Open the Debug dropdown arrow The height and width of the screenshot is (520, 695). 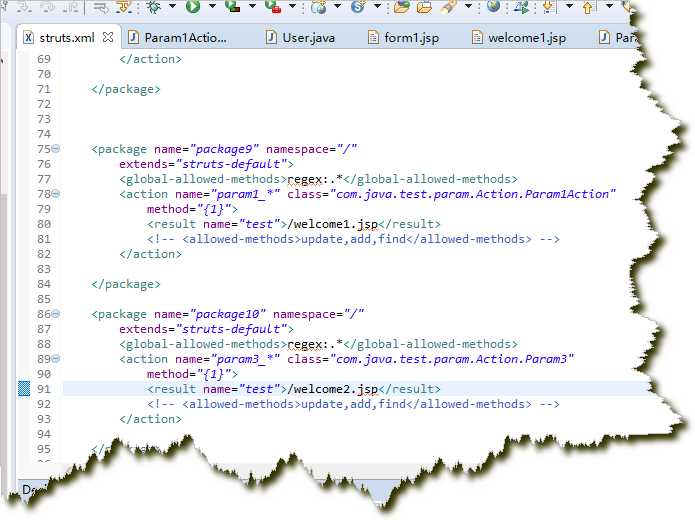coord(172,6)
